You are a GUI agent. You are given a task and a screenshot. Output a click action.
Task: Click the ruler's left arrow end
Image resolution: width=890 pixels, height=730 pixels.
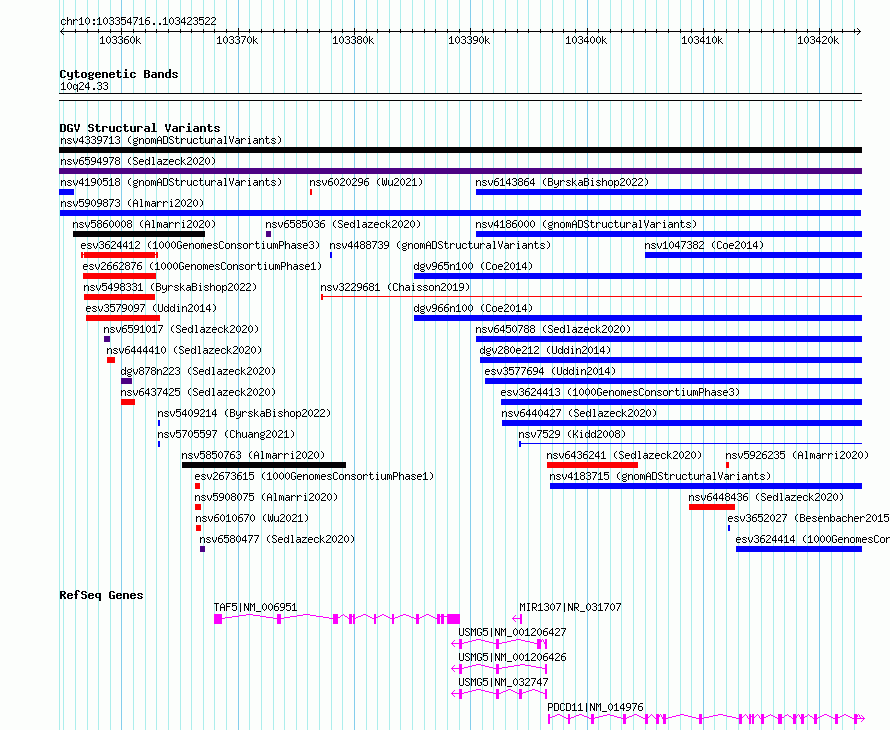tap(62, 32)
